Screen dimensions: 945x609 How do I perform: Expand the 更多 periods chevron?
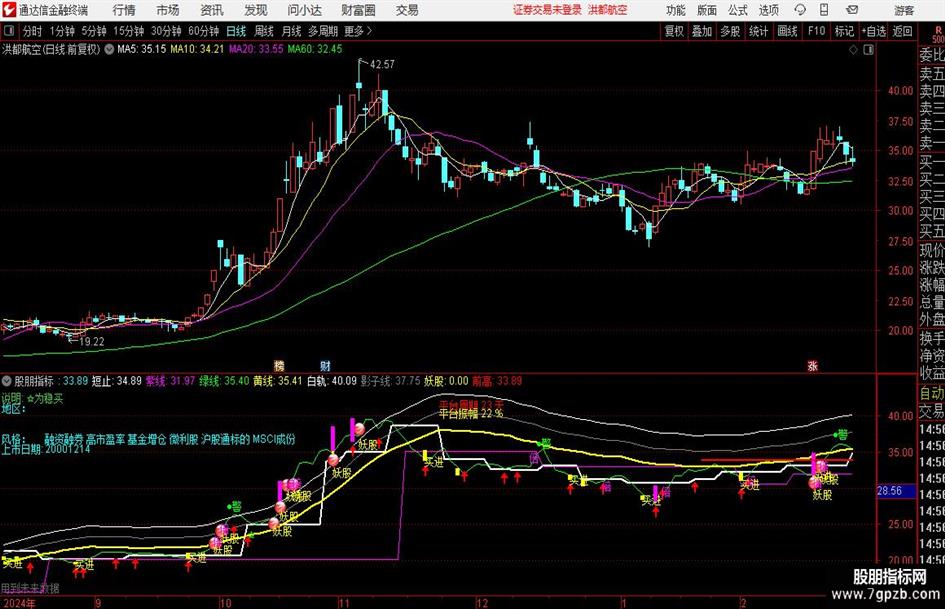369,31
